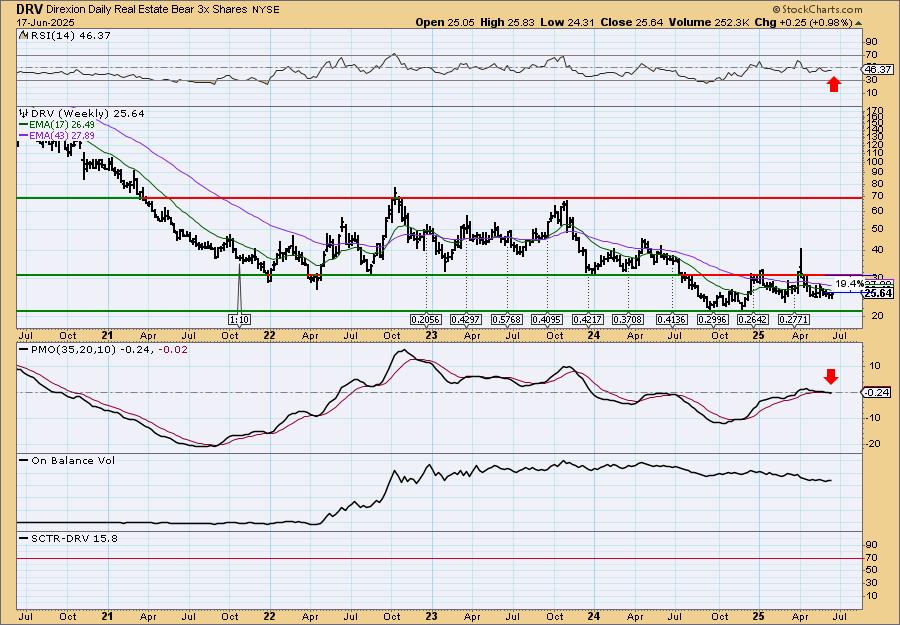
Task: Click the 19.4% annotation near the price tag
Action: coord(848,284)
